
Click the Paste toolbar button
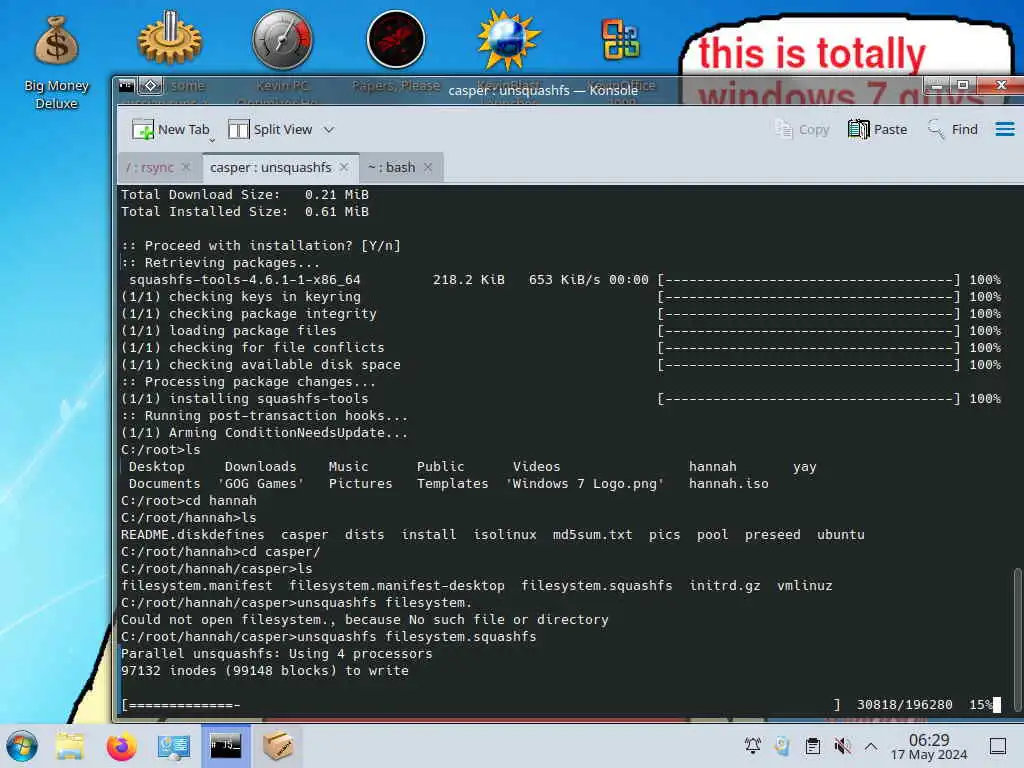(877, 129)
